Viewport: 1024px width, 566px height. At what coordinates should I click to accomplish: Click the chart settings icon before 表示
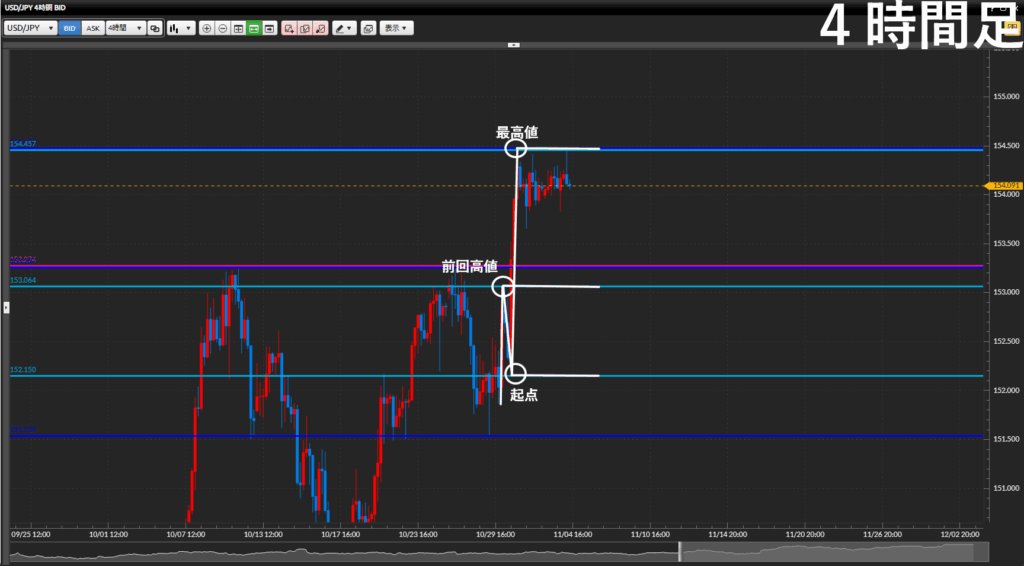(x=368, y=29)
